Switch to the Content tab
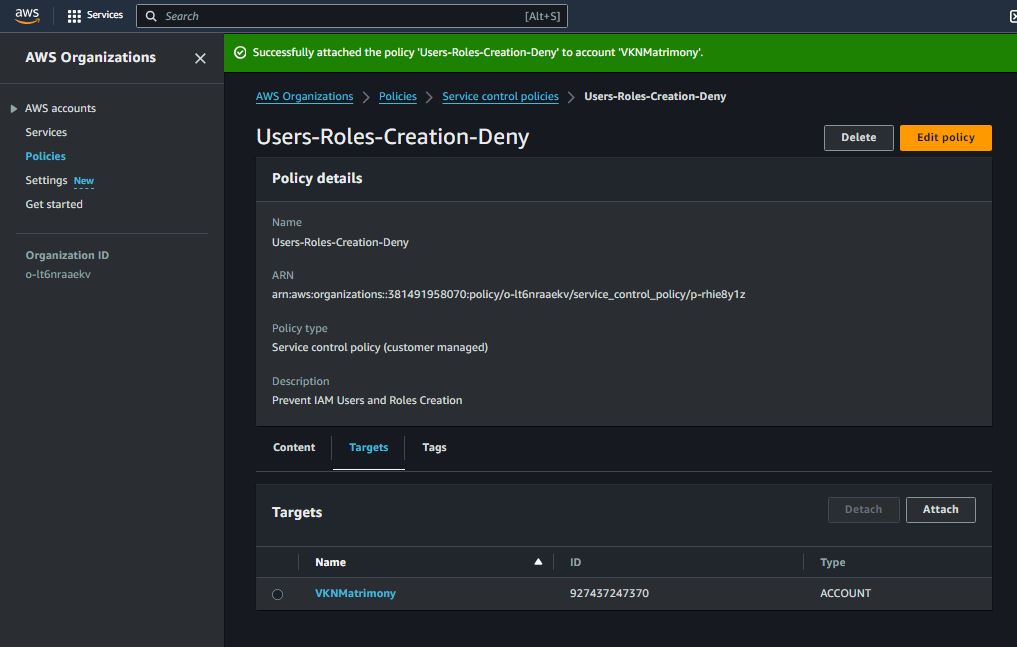Image resolution: width=1017 pixels, height=647 pixels. tap(294, 448)
